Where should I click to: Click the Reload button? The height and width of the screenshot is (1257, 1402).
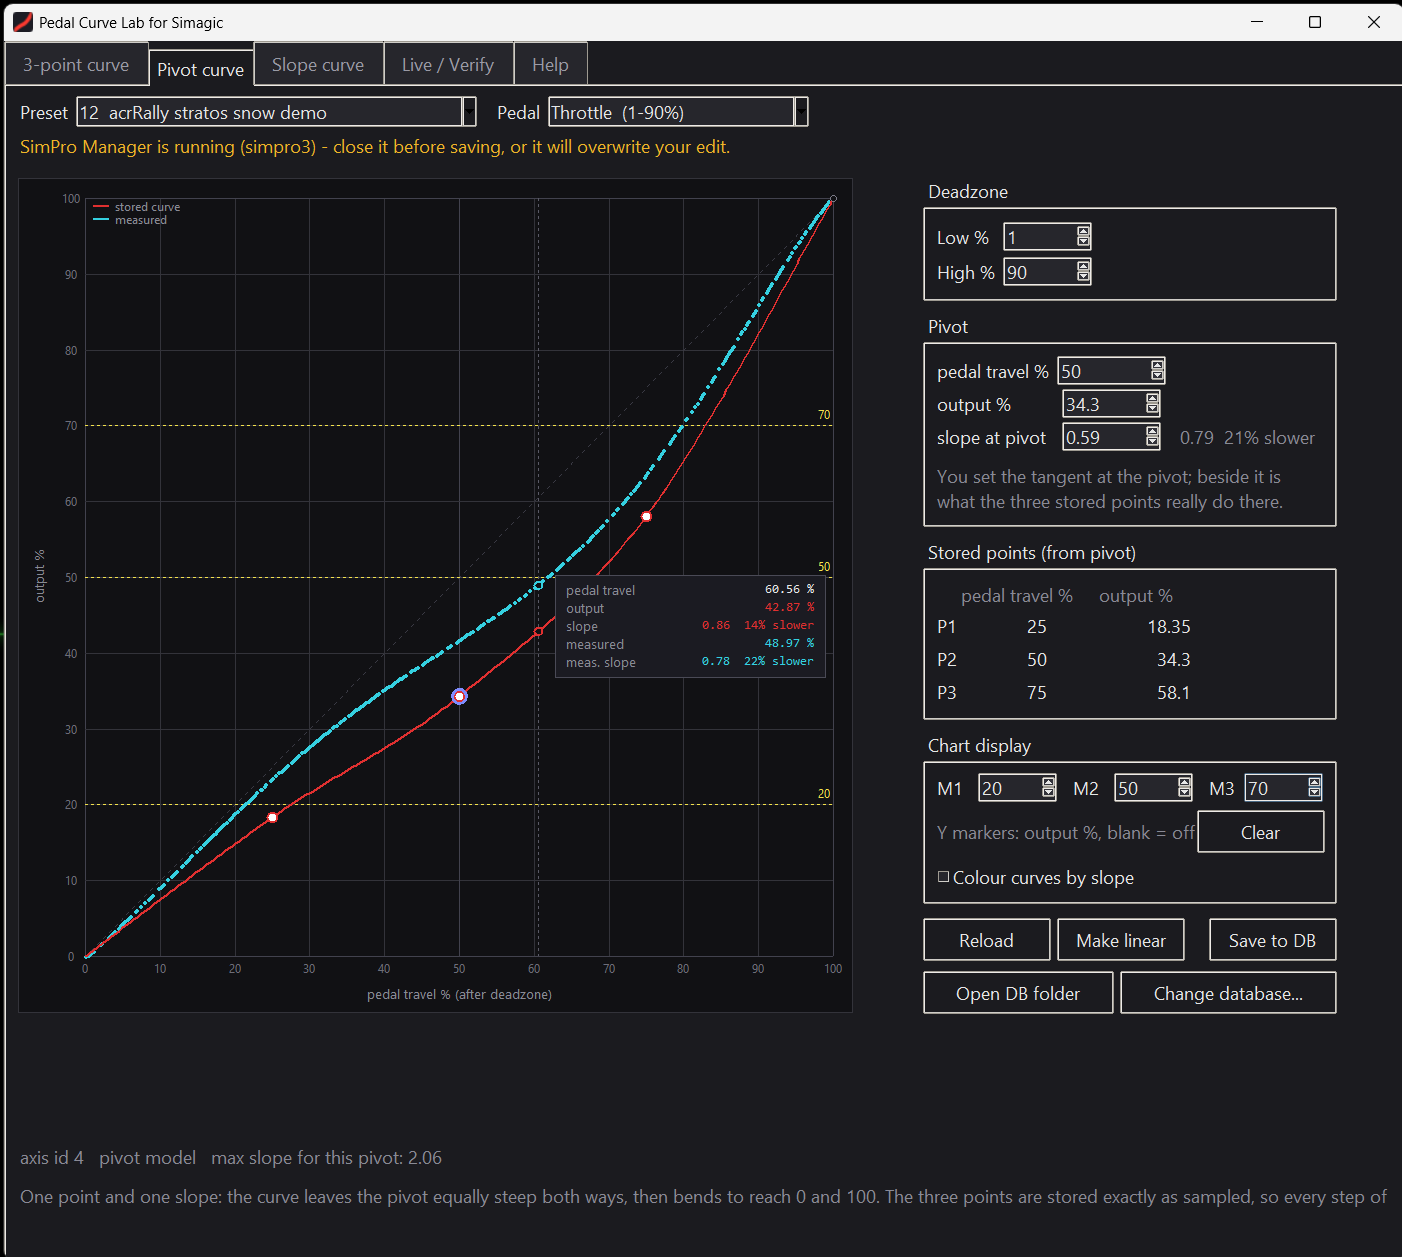tap(986, 940)
